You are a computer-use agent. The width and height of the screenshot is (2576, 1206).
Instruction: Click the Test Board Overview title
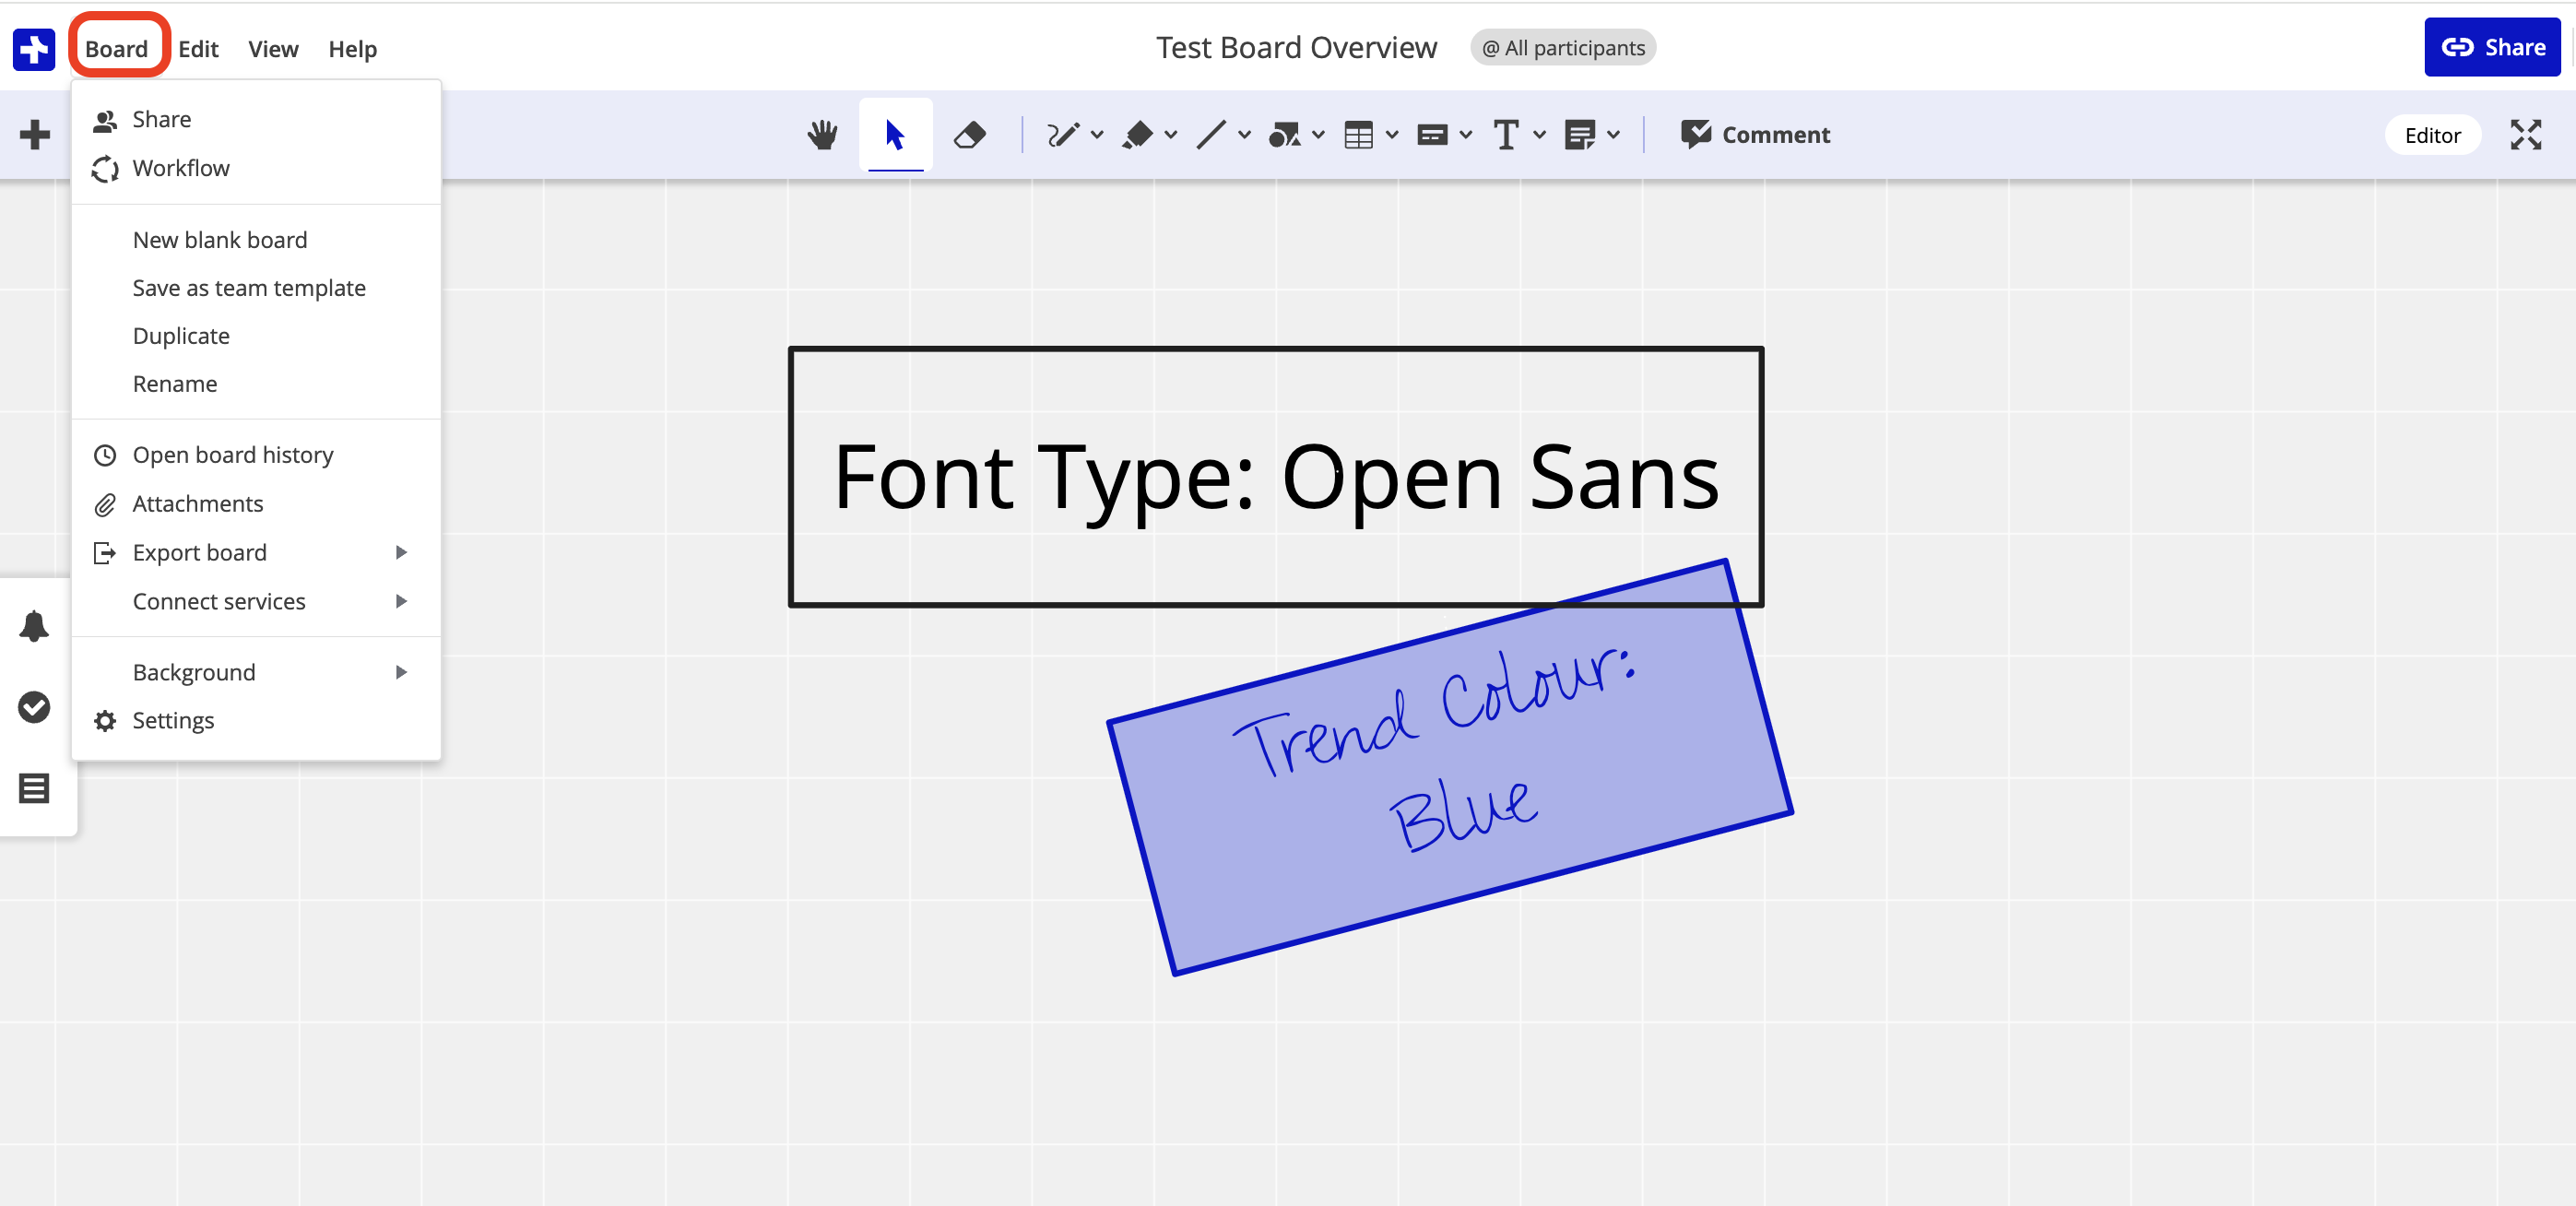tap(1296, 47)
